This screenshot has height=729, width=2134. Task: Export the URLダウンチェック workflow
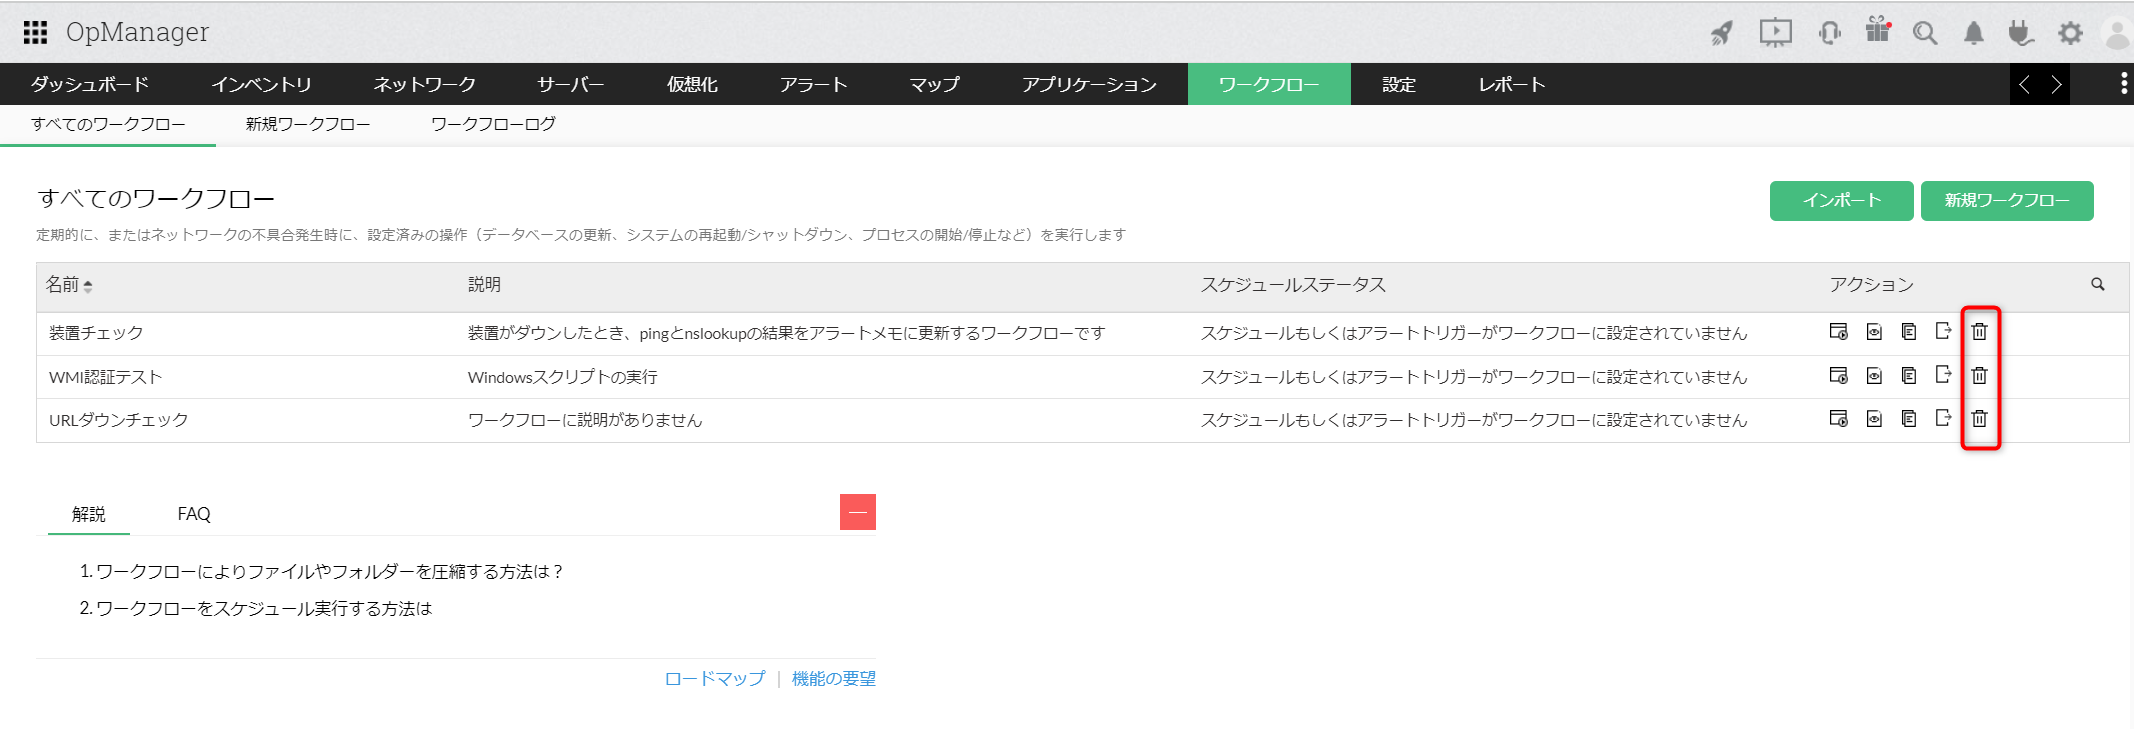[1943, 418]
